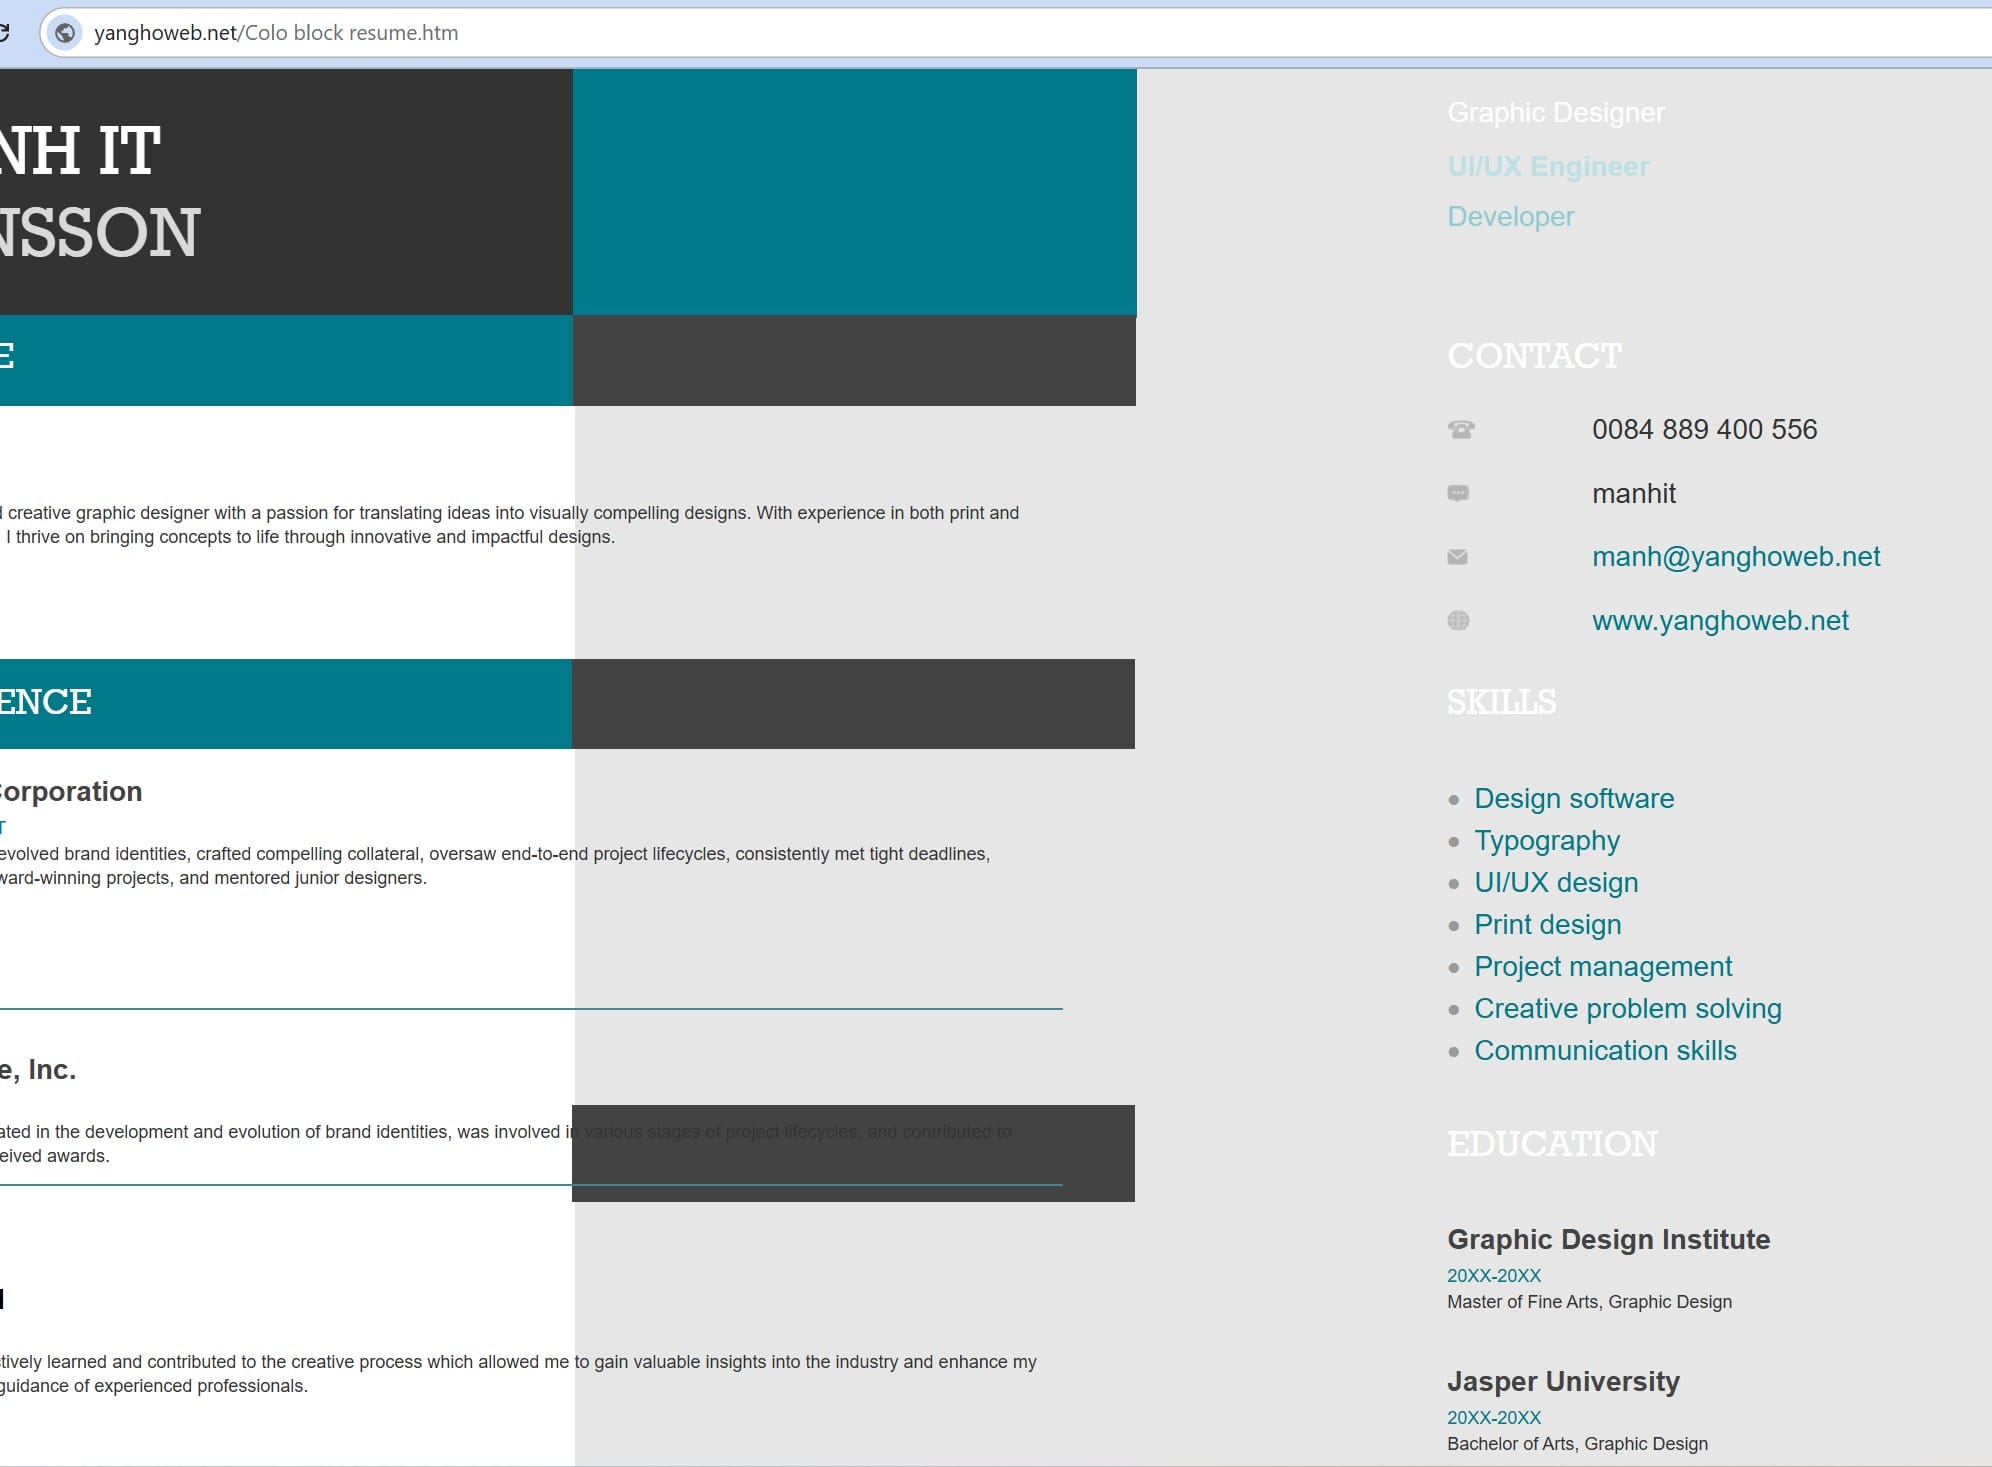Select the Project management skill
Screen dimensions: 1992x1467
[1602, 967]
